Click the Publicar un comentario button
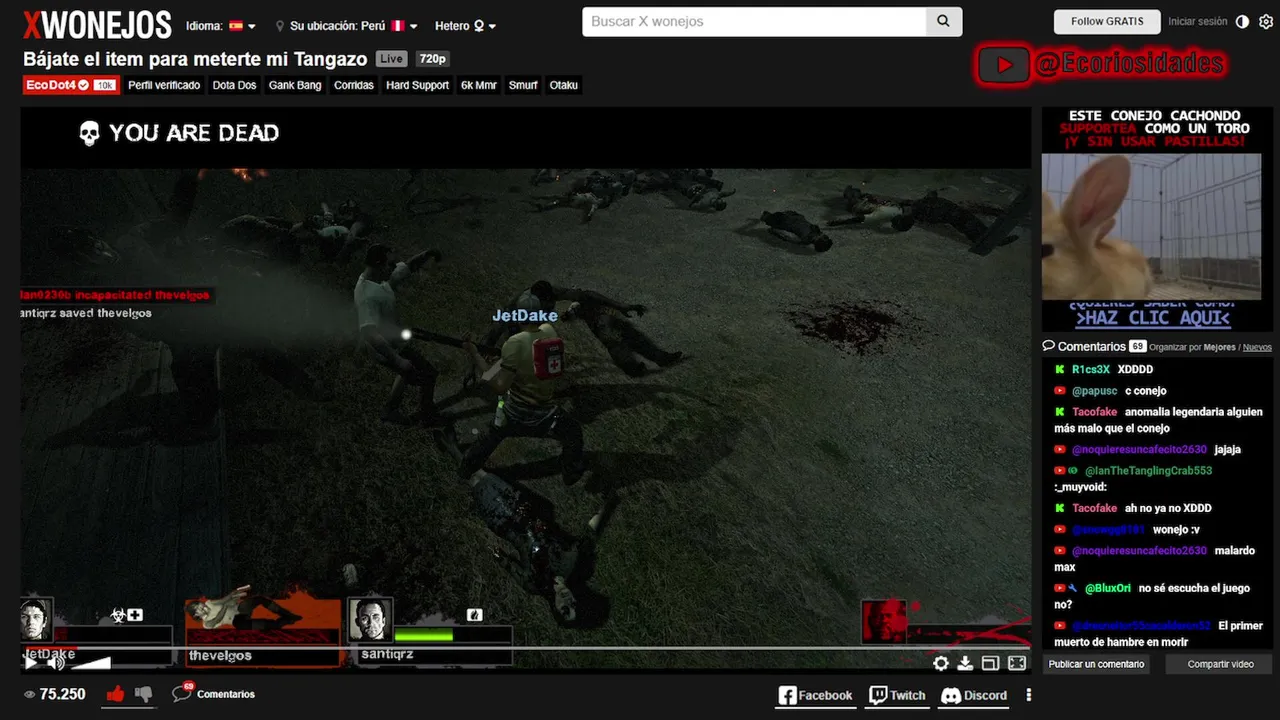1280x720 pixels. pyautogui.click(x=1096, y=664)
